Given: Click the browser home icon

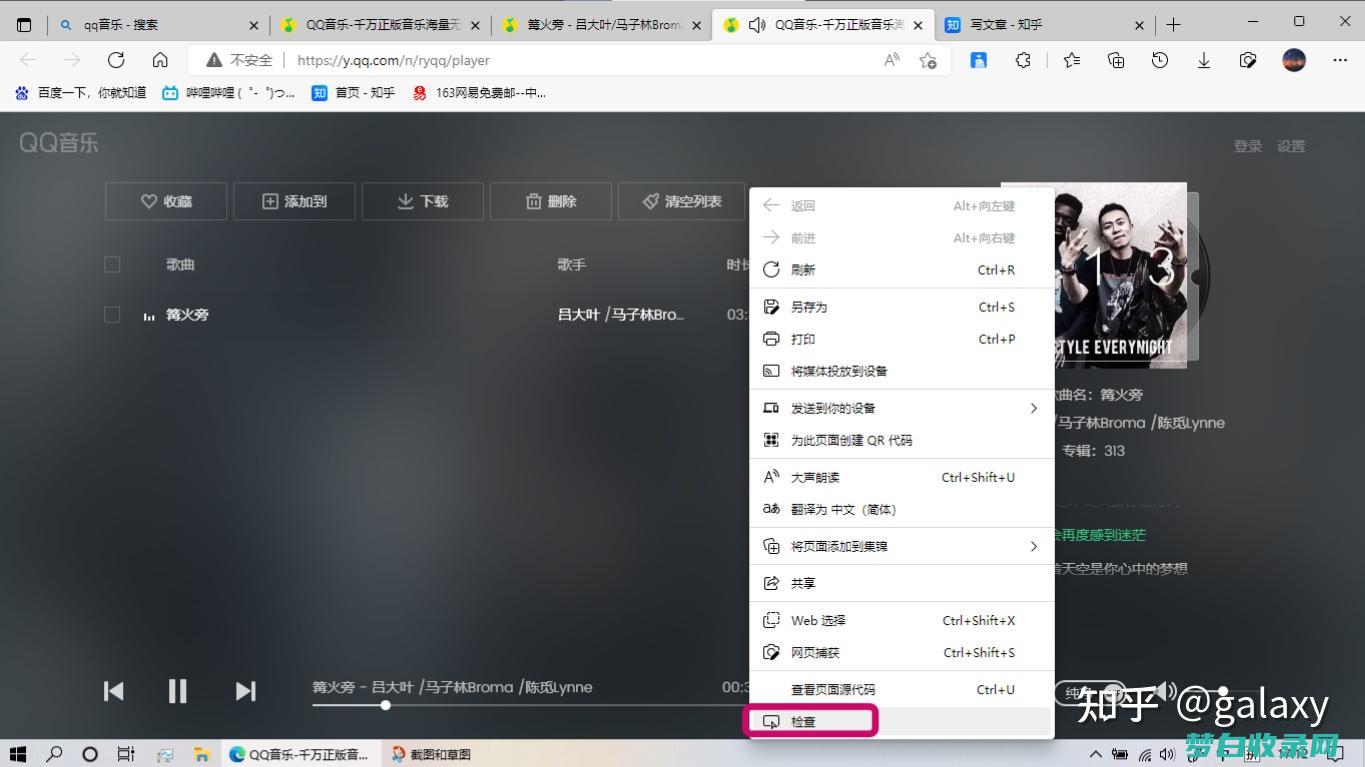Looking at the screenshot, I should [x=160, y=60].
